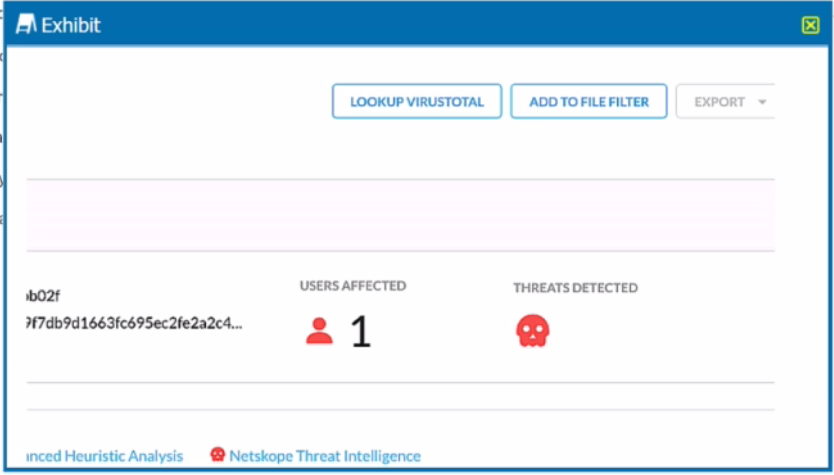This screenshot has height=475, width=834.
Task: Close the Exhibit dialog with green X
Action: click(810, 25)
